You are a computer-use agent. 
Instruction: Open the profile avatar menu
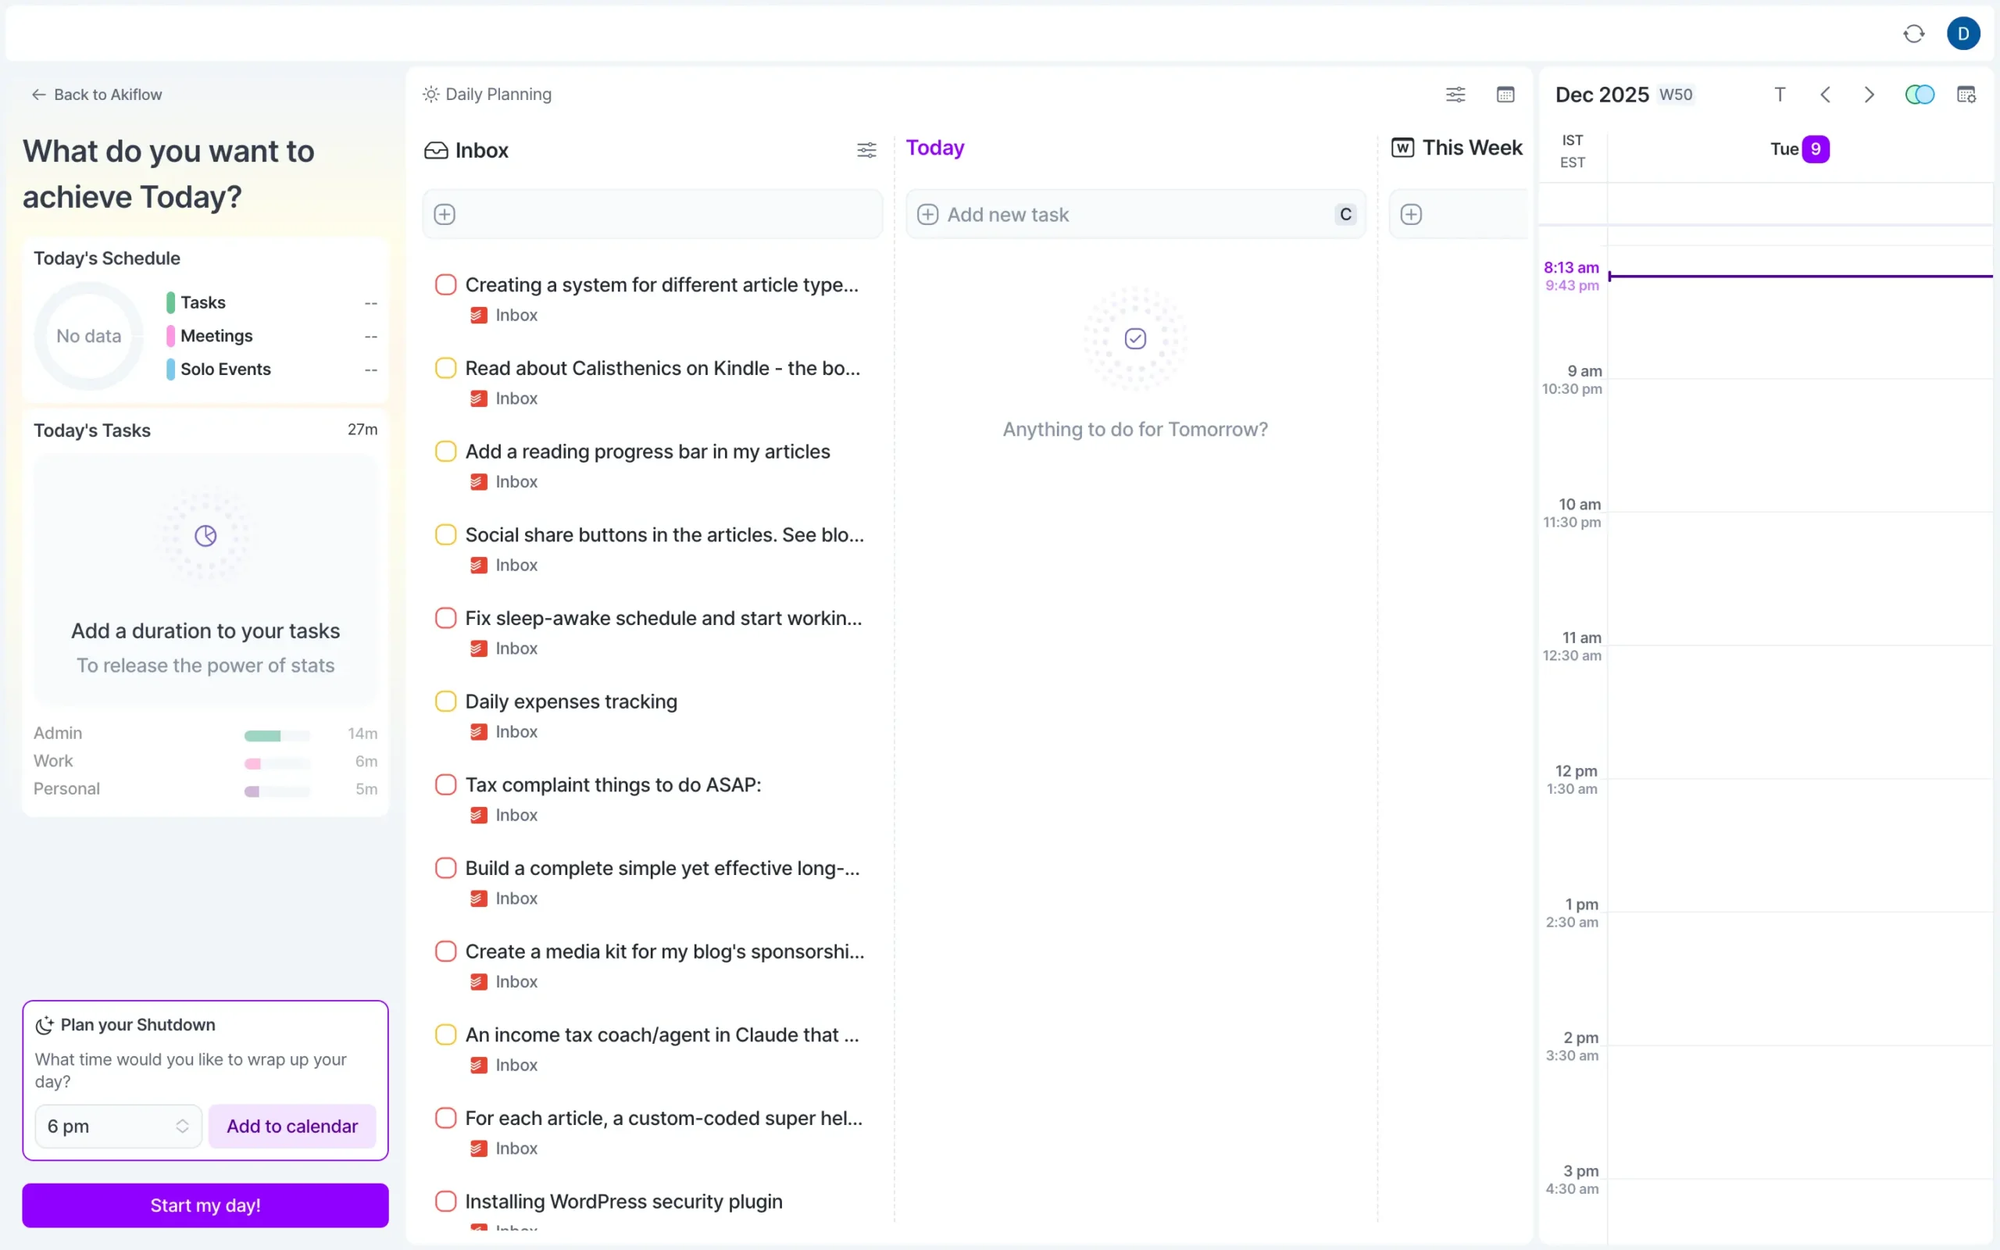[x=1962, y=33]
